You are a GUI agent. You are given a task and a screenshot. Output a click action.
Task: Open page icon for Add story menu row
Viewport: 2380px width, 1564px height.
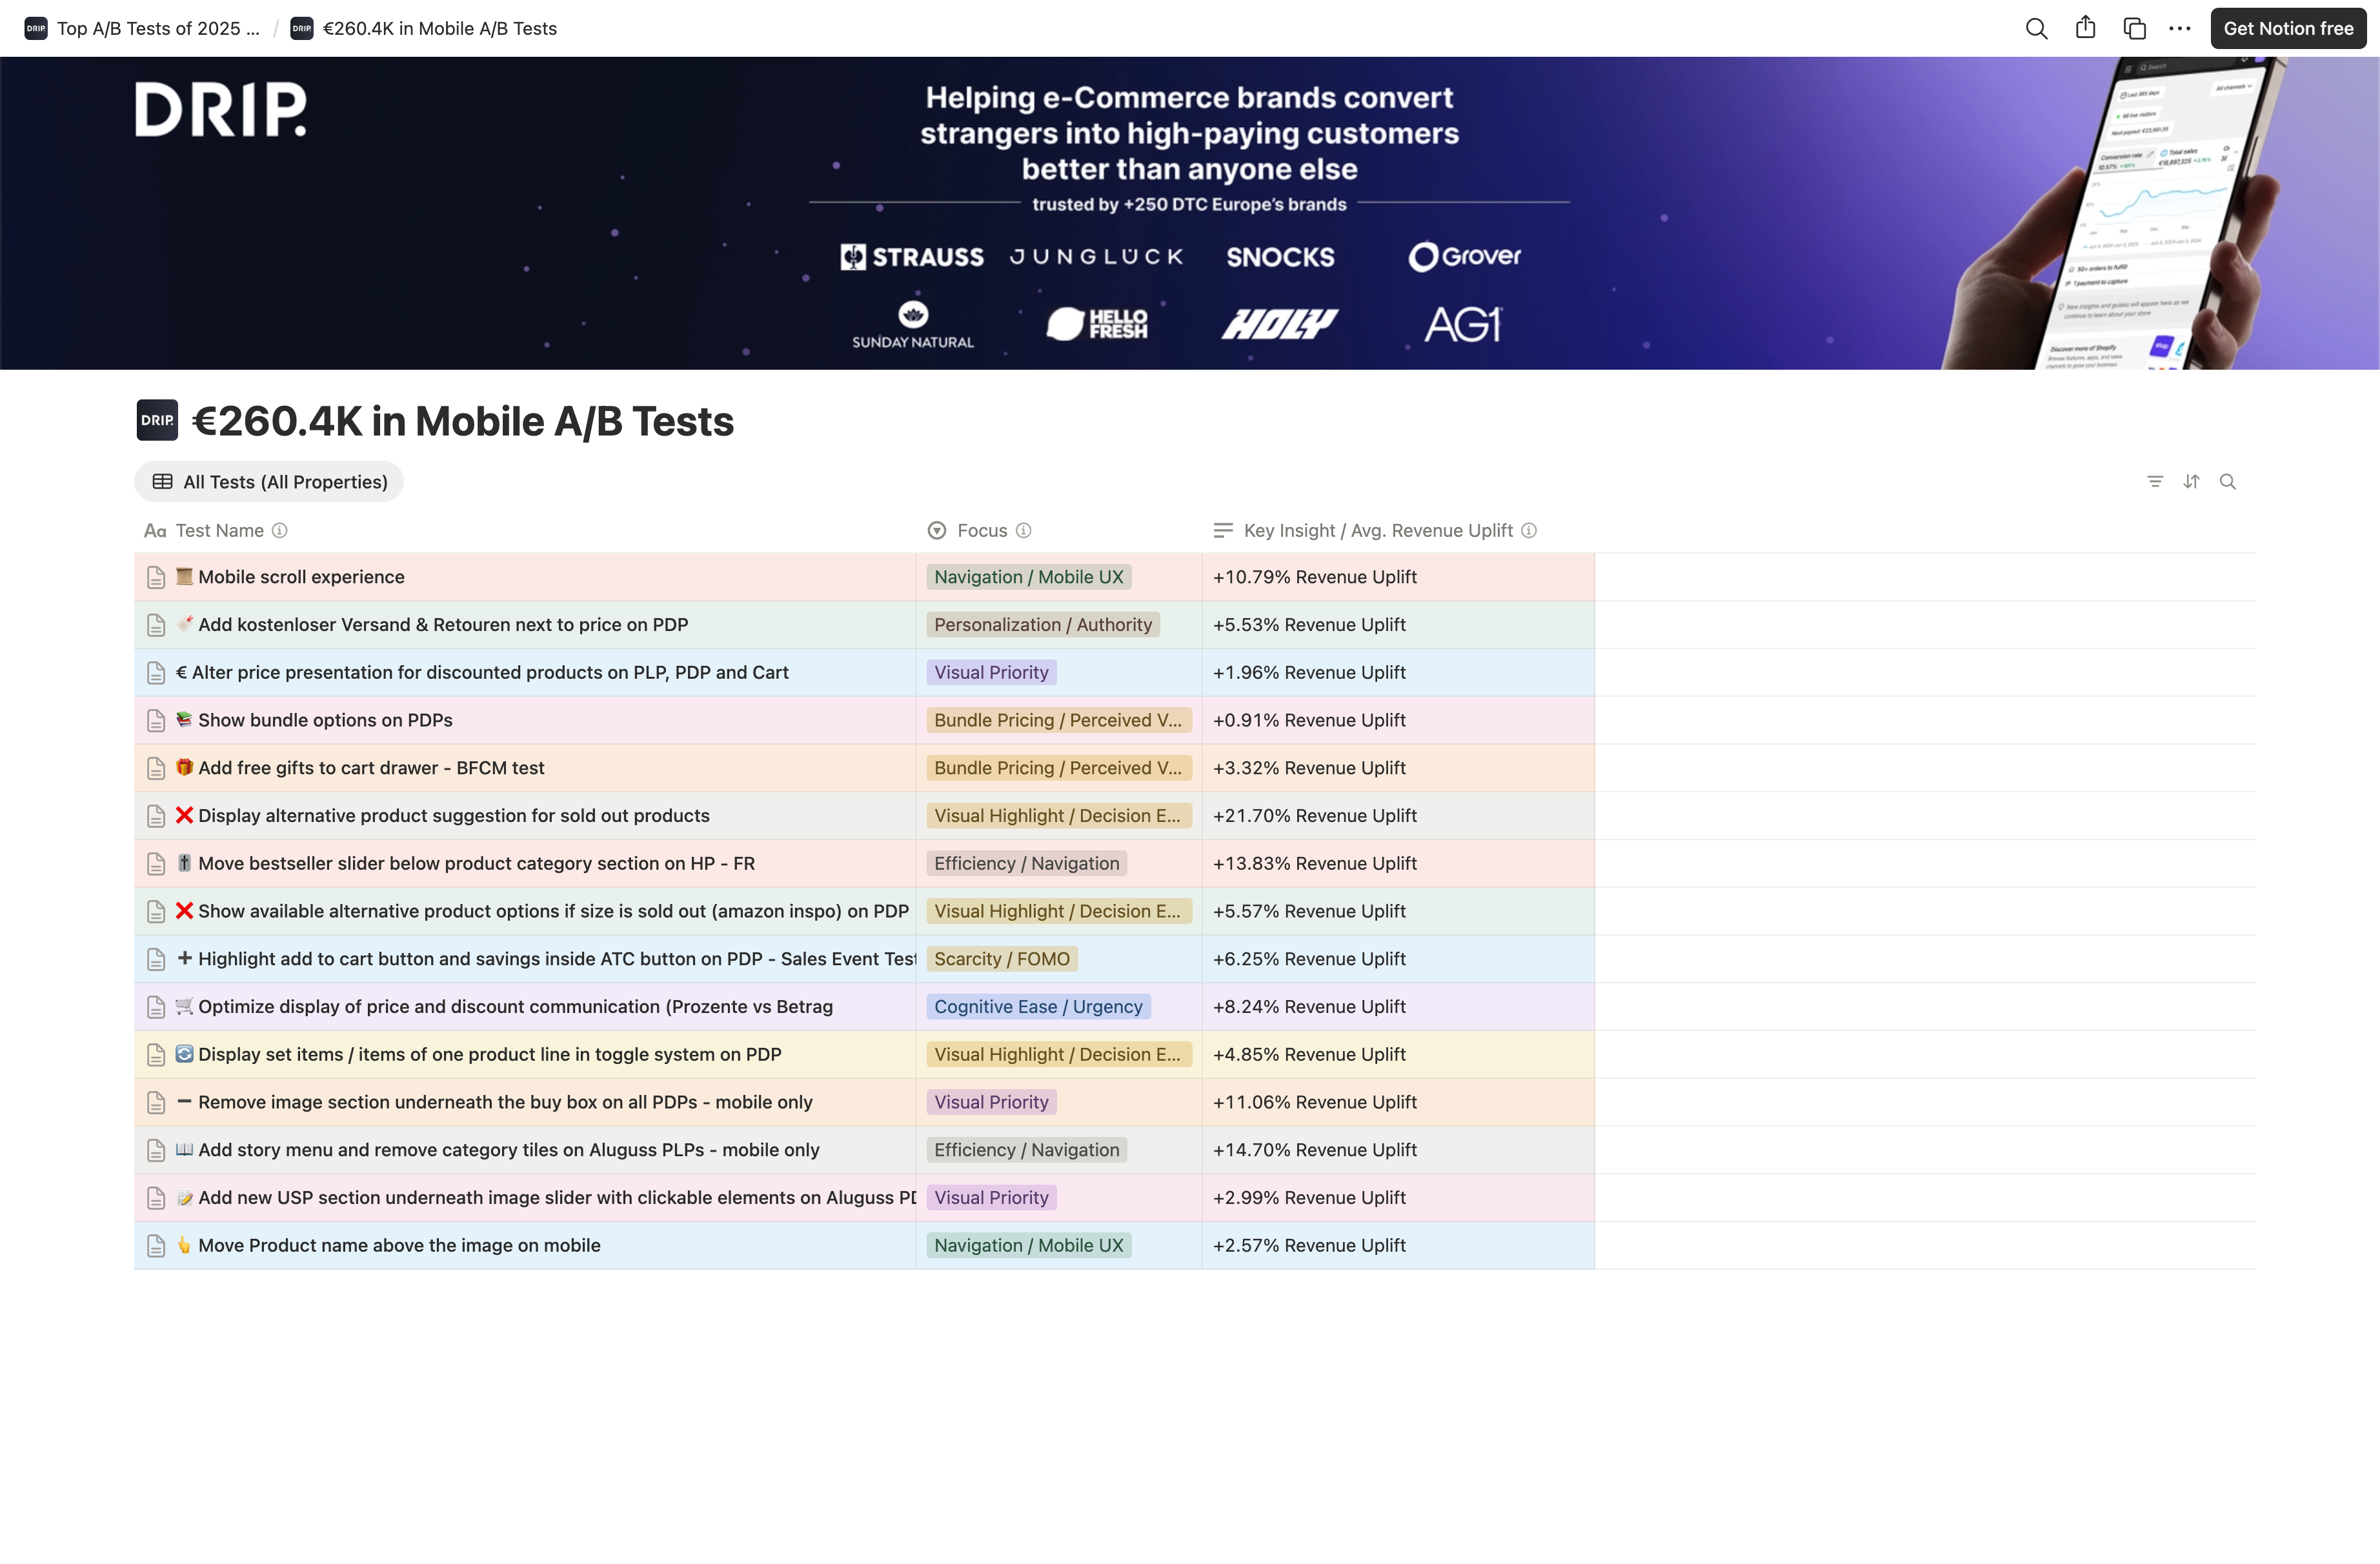point(156,1150)
